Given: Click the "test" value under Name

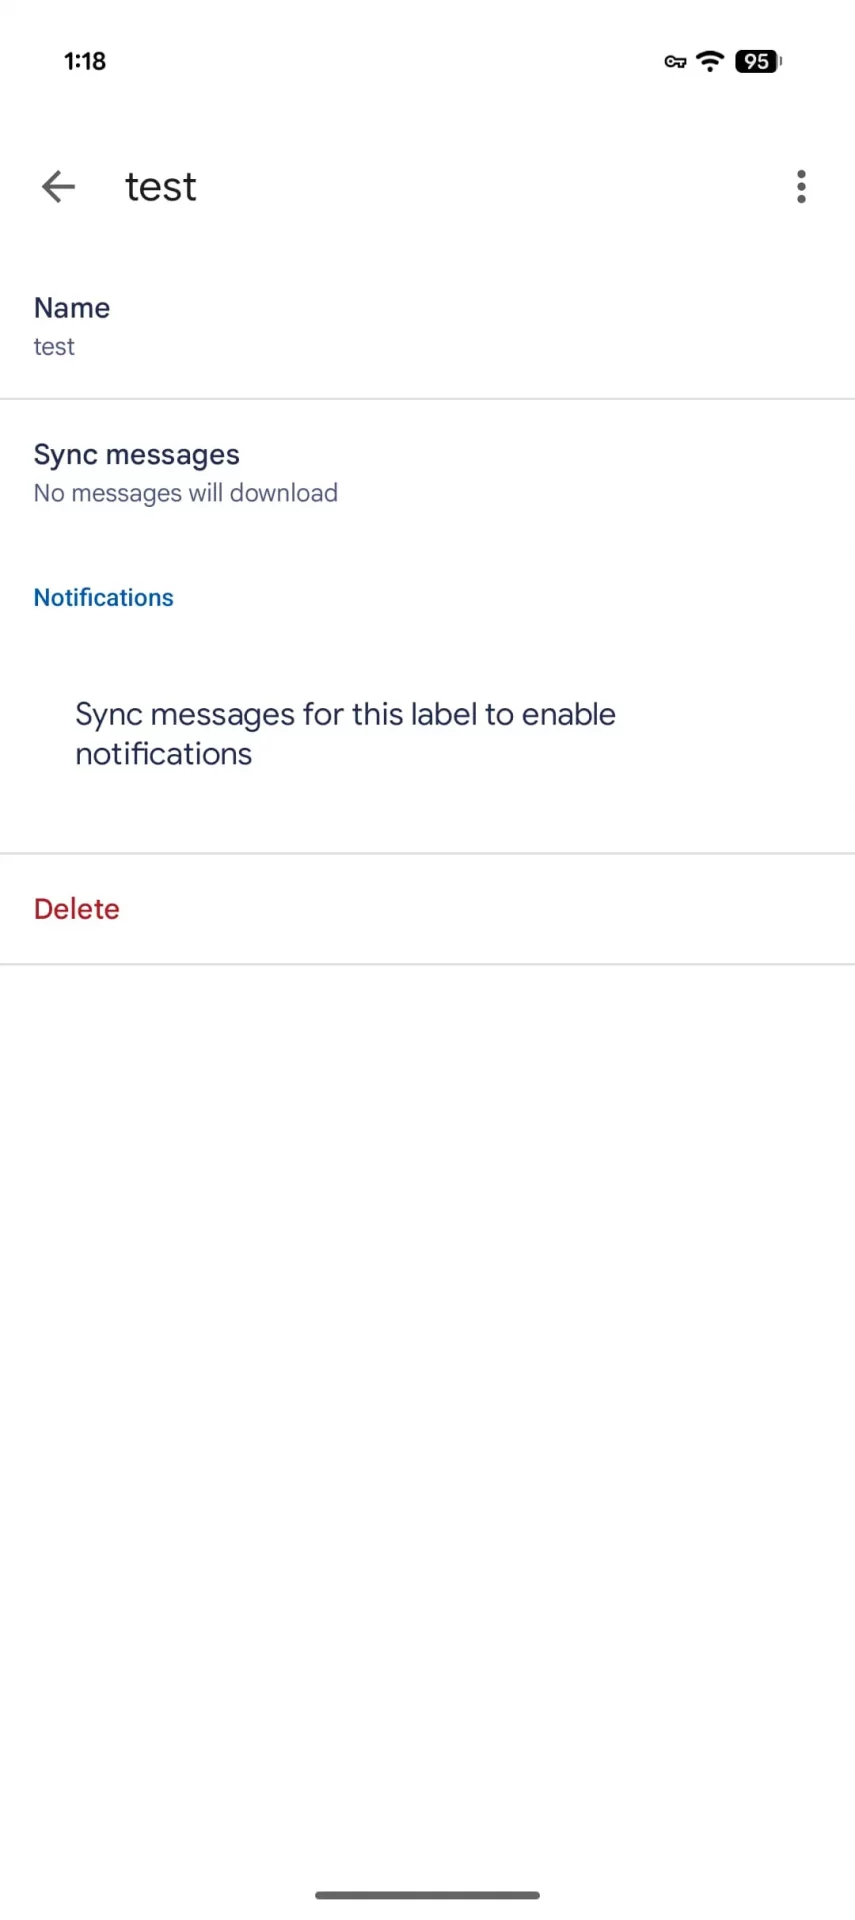Looking at the screenshot, I should pos(54,347).
